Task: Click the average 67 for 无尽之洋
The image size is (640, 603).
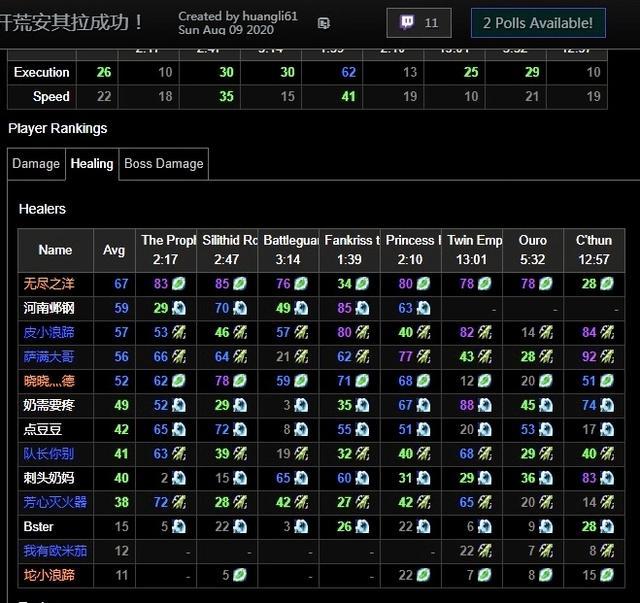Action: (121, 284)
